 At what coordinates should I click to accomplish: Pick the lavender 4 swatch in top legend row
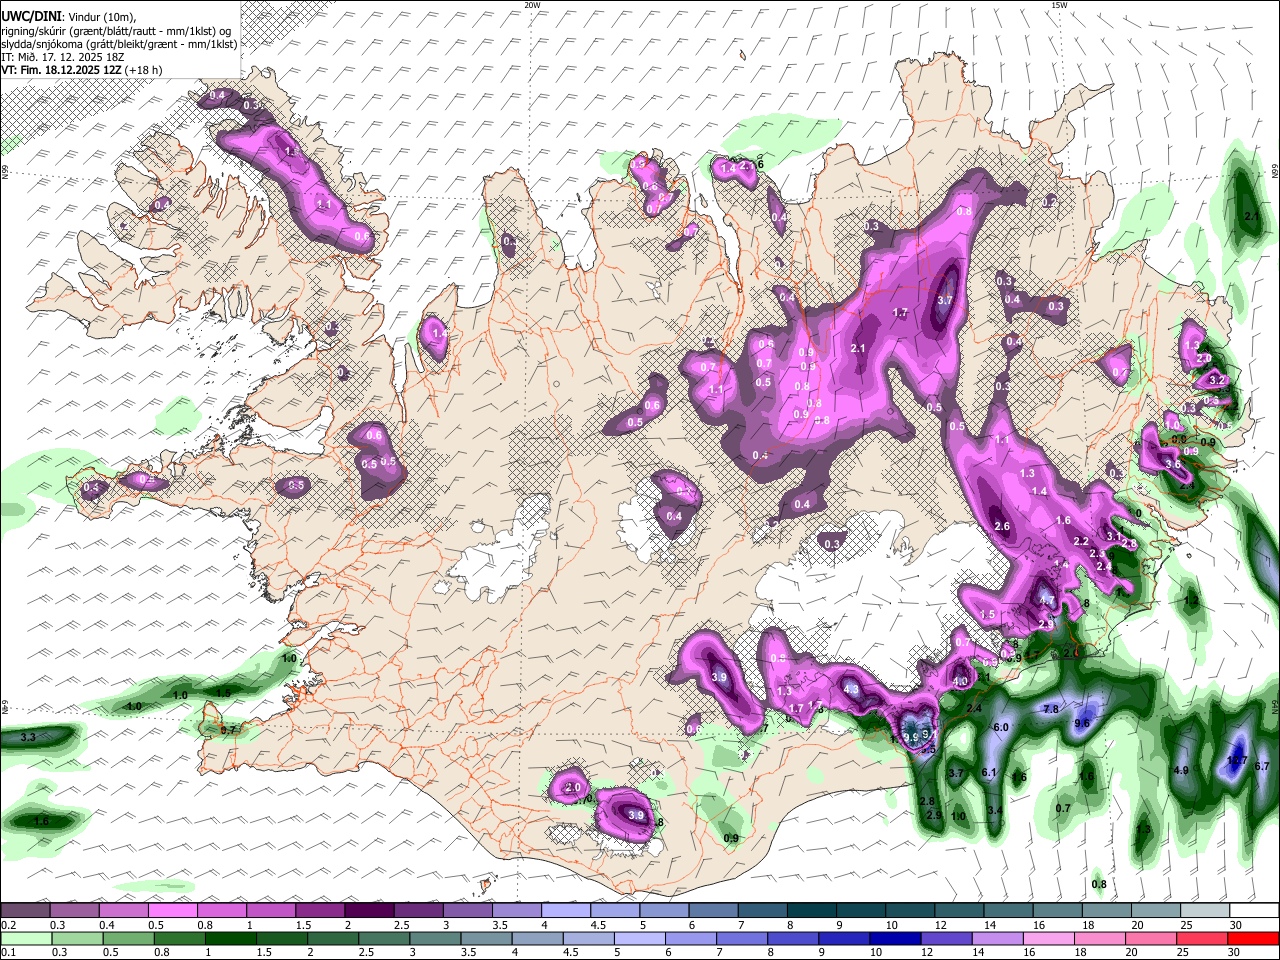click(565, 911)
